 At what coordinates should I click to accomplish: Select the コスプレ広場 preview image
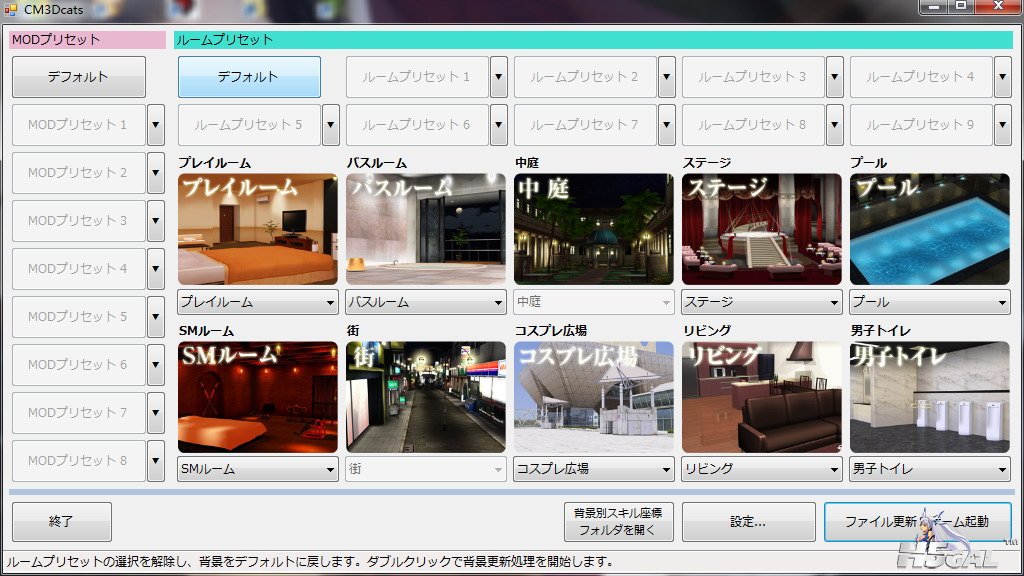pyautogui.click(x=594, y=397)
